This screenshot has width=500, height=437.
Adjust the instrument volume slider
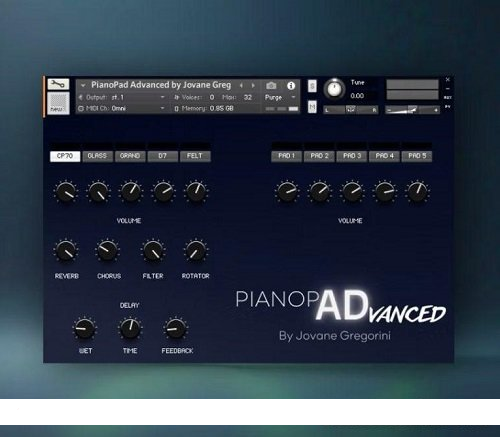[x=412, y=110]
